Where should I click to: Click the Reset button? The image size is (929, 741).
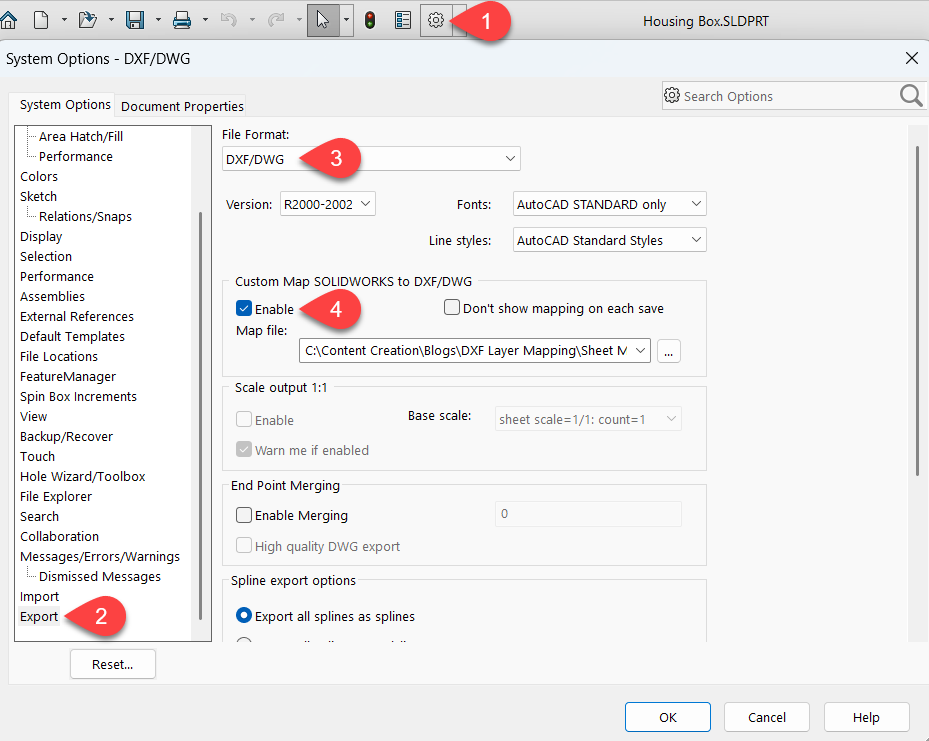[112, 663]
